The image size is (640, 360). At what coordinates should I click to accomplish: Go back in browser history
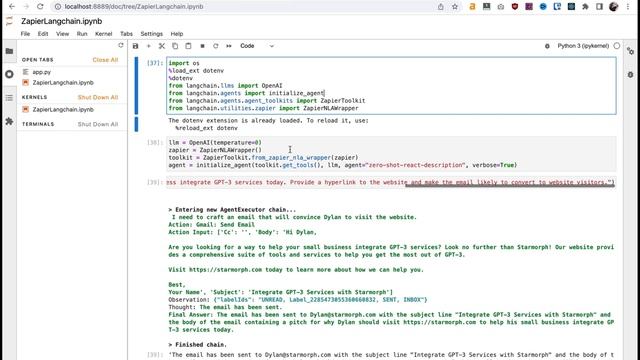pyautogui.click(x=12, y=7)
